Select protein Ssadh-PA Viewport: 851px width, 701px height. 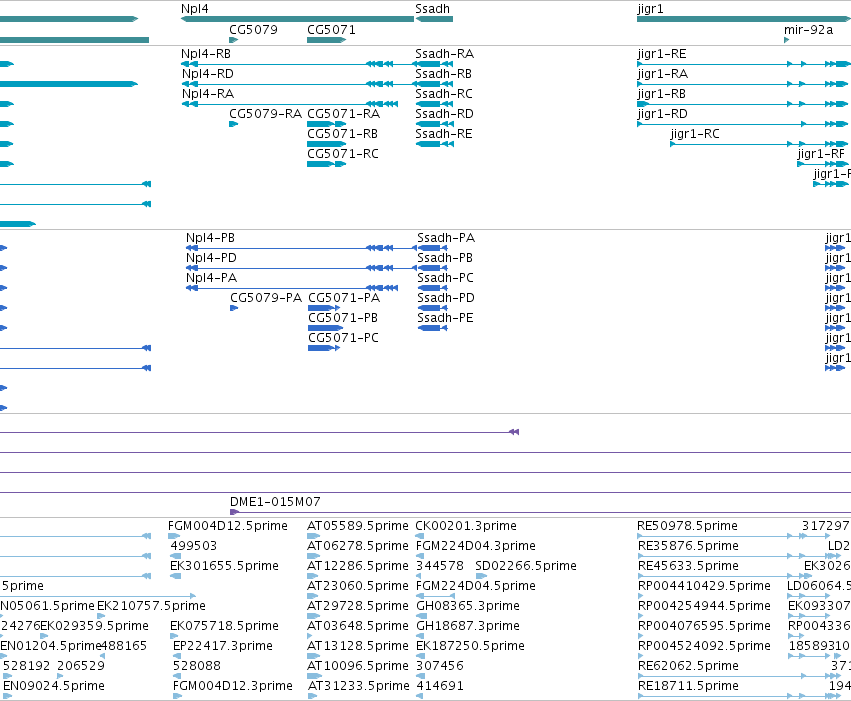coord(446,238)
